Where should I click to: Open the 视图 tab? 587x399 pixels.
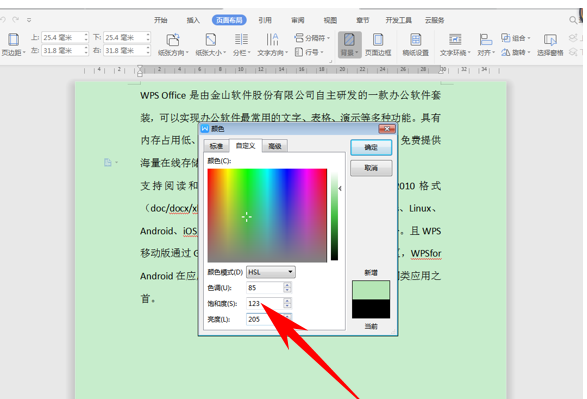pyautogui.click(x=330, y=20)
